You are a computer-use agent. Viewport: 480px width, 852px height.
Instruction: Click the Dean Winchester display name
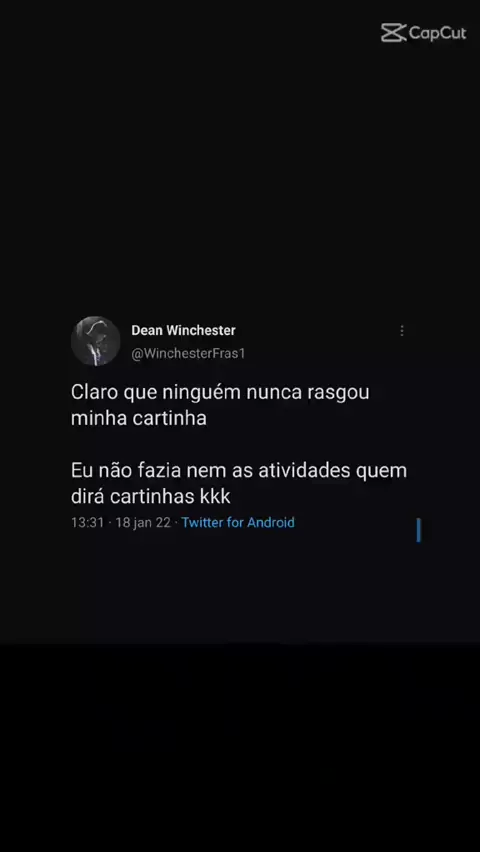[183, 330]
